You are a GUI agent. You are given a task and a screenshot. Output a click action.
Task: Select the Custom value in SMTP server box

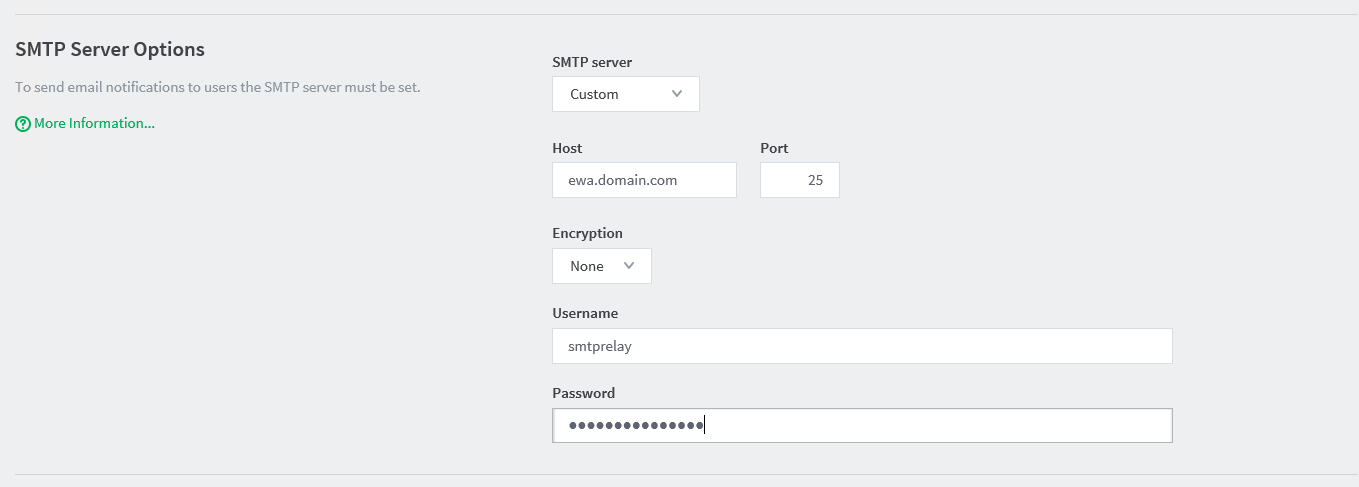point(595,94)
